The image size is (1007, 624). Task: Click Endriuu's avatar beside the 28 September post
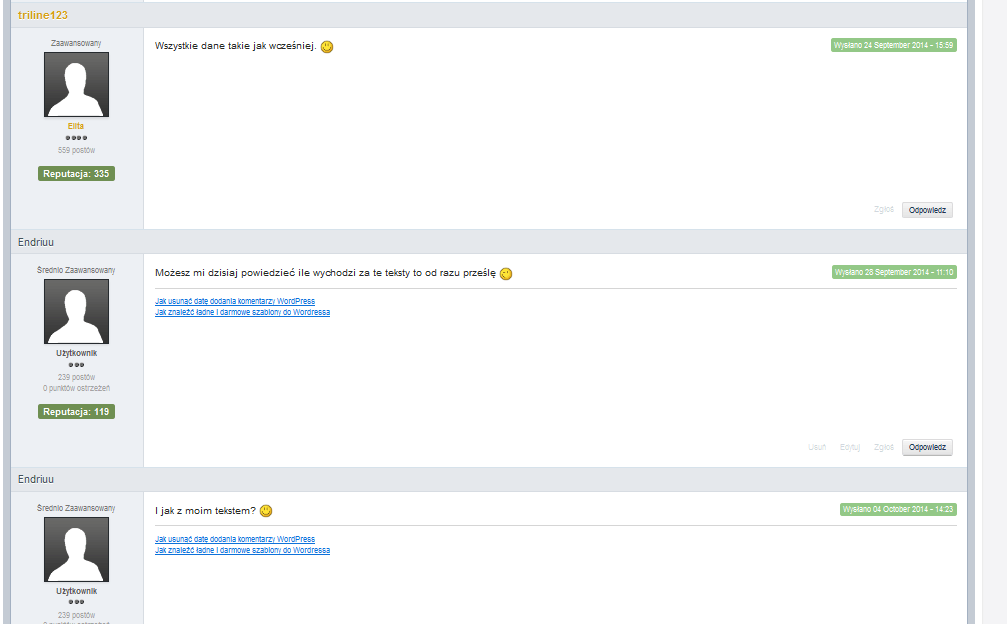pos(76,311)
